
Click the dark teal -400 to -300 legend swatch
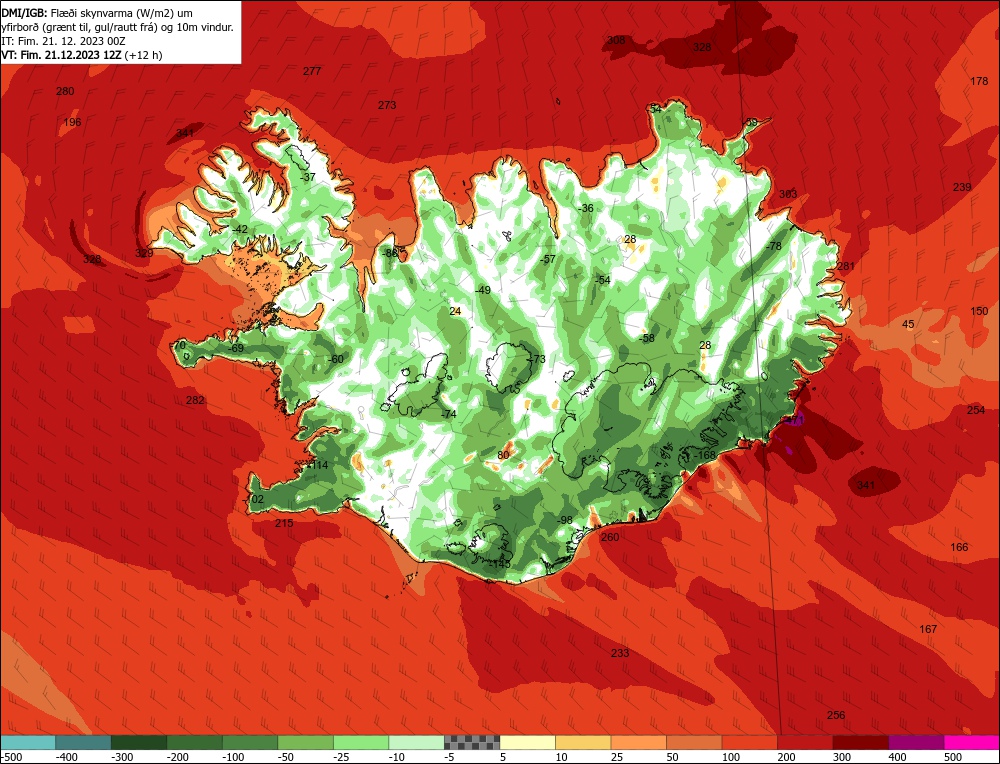83,742
